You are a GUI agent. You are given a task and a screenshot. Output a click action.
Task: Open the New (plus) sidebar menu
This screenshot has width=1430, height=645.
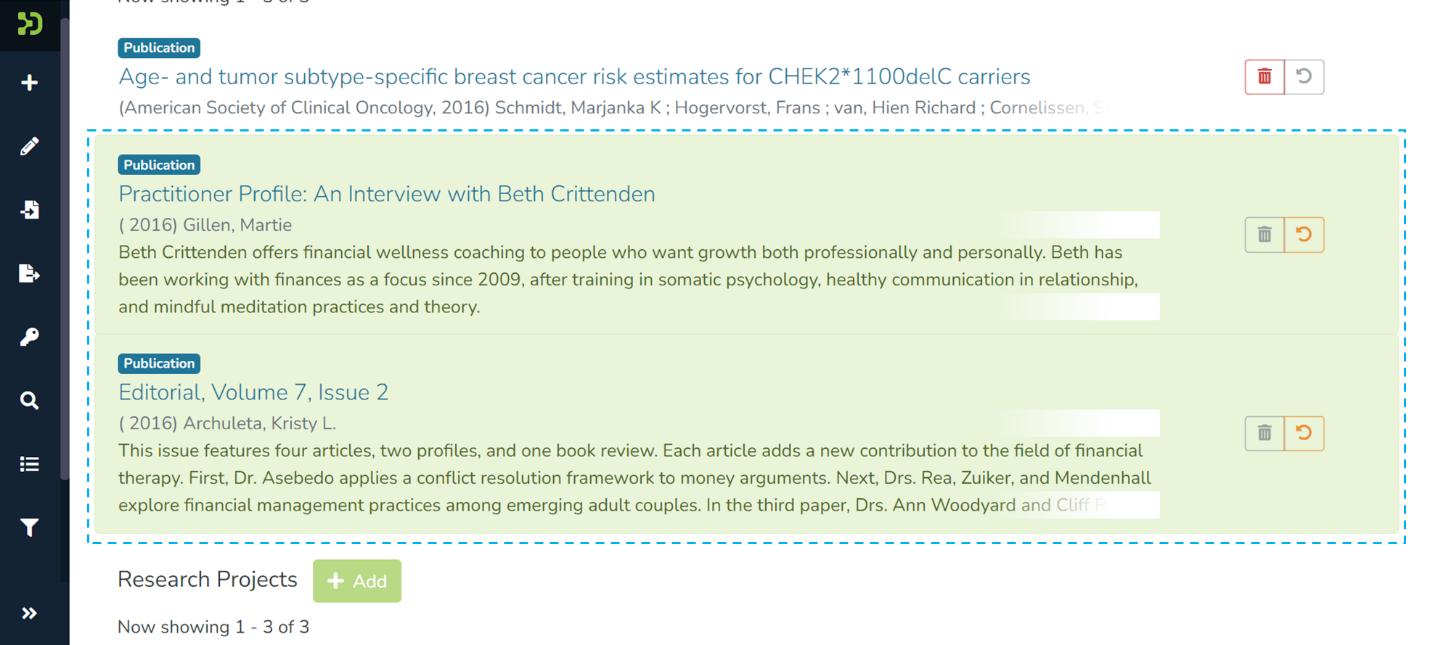[30, 83]
